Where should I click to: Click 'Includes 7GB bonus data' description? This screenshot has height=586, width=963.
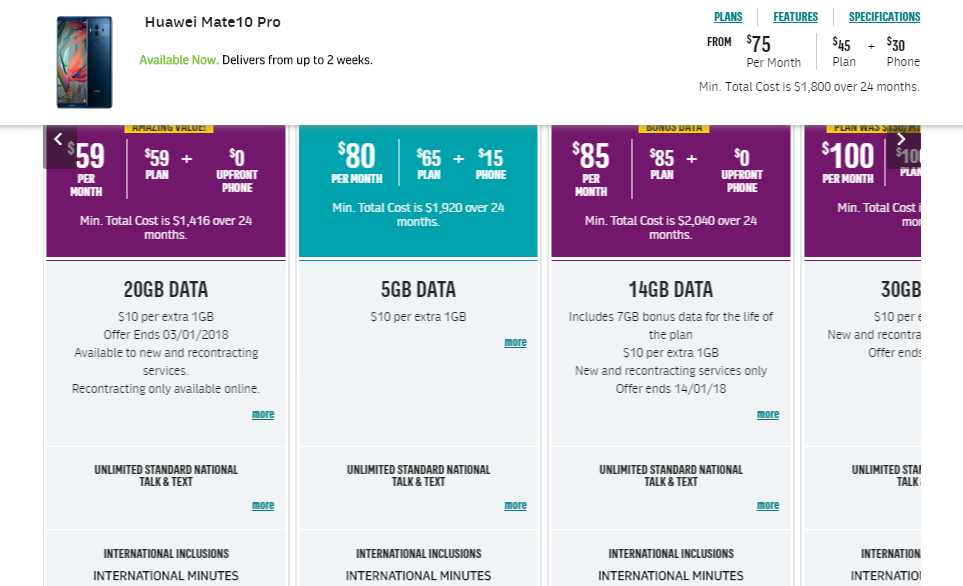(x=671, y=326)
